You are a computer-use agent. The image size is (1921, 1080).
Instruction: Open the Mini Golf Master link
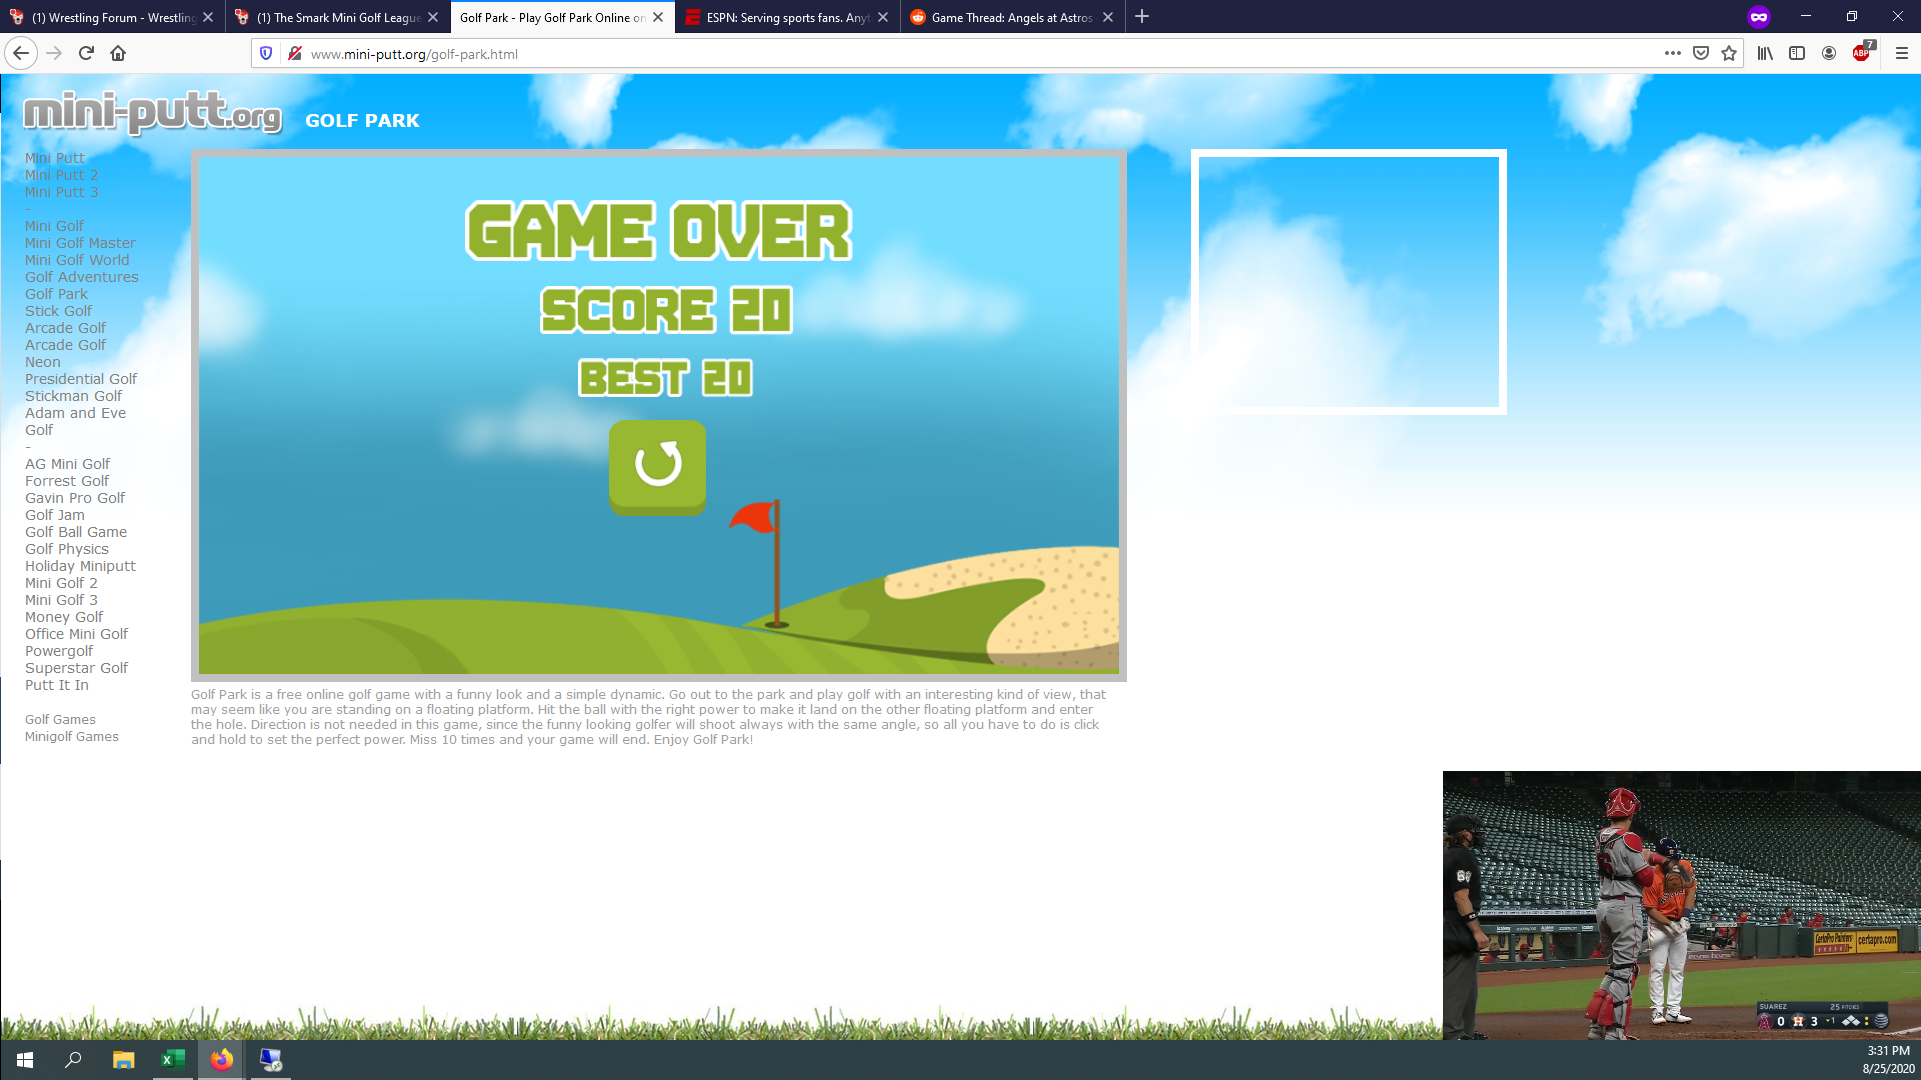point(80,243)
